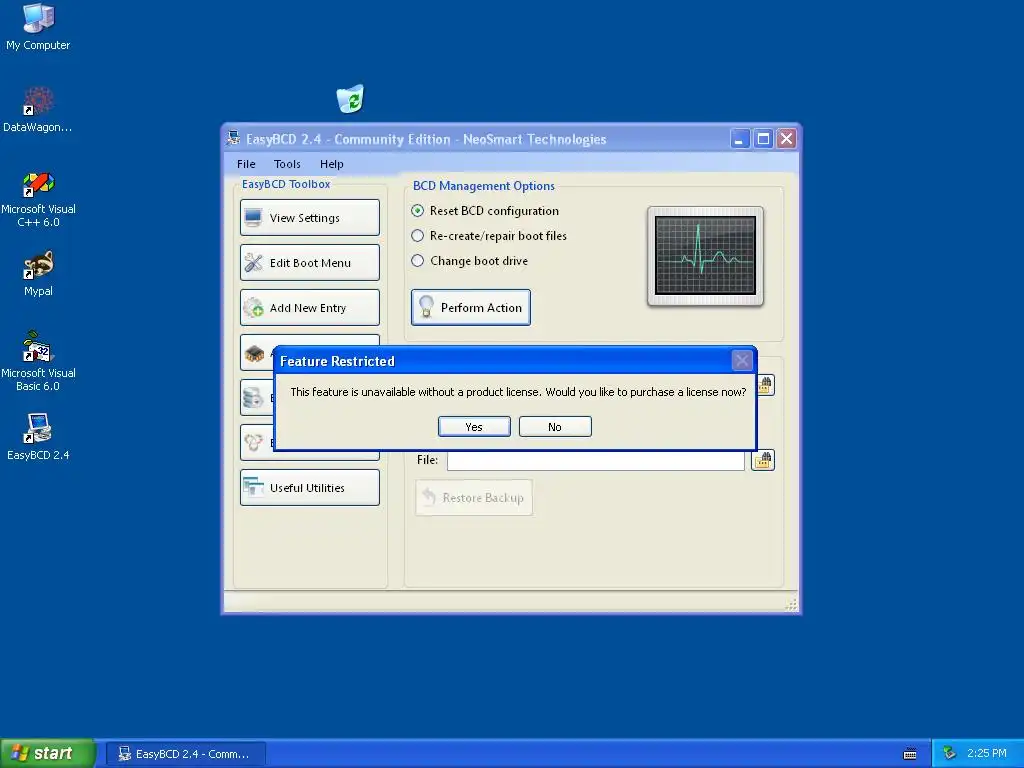Viewport: 1024px width, 768px height.
Task: Open the Windows start menu
Action: 48,753
